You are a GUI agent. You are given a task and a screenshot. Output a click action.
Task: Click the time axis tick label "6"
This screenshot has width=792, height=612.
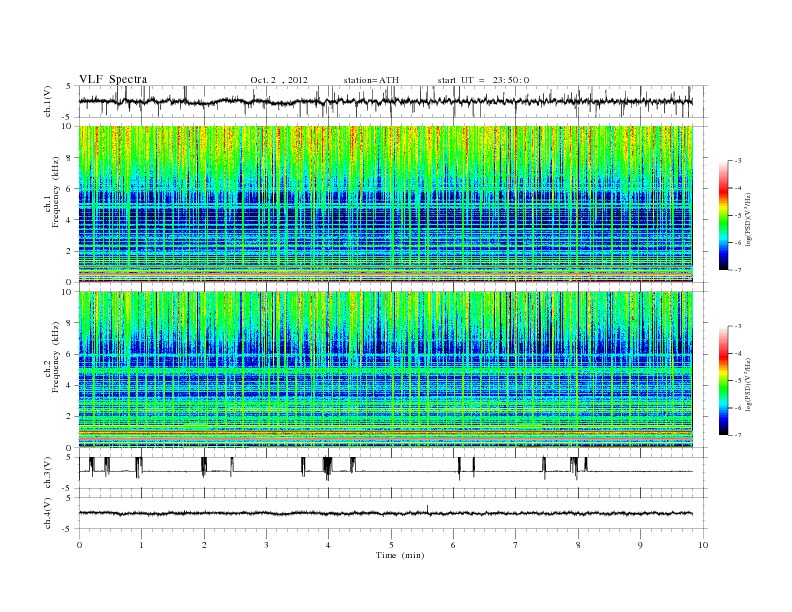(454, 545)
